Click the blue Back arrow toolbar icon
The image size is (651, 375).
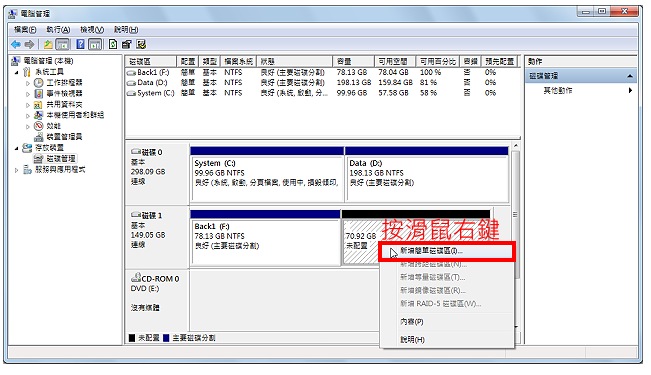[16, 44]
